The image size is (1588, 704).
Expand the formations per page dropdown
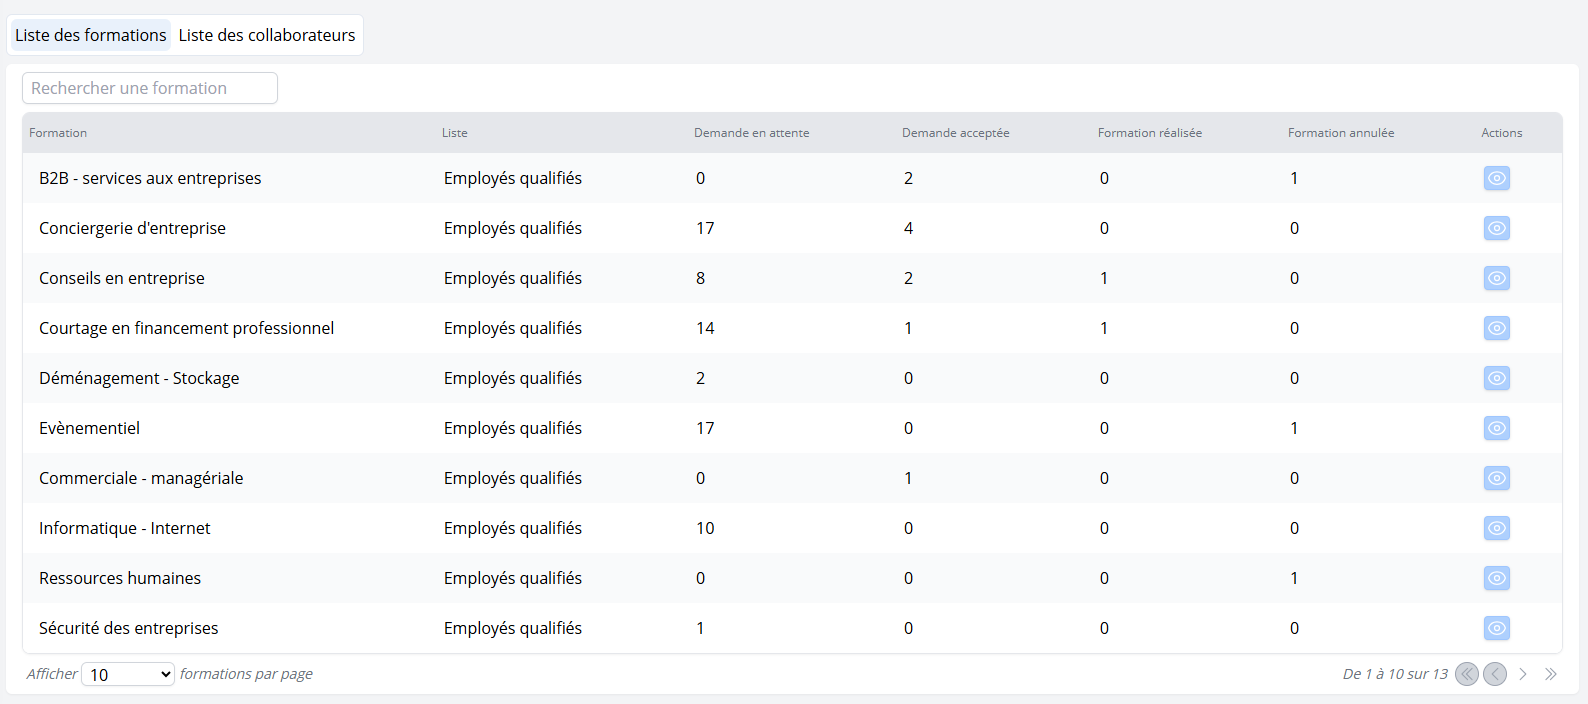click(x=128, y=675)
